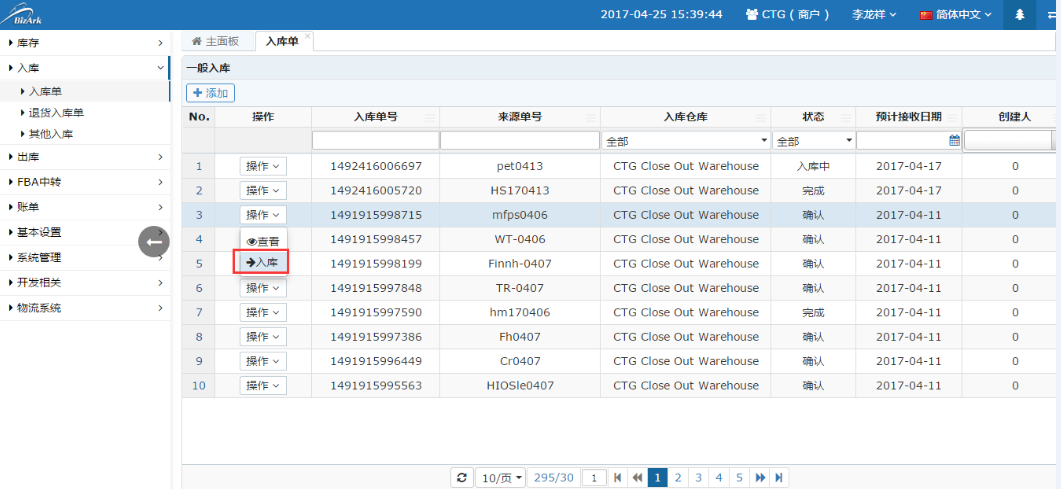Choose 查看 from the open 操作 menu

[263, 241]
